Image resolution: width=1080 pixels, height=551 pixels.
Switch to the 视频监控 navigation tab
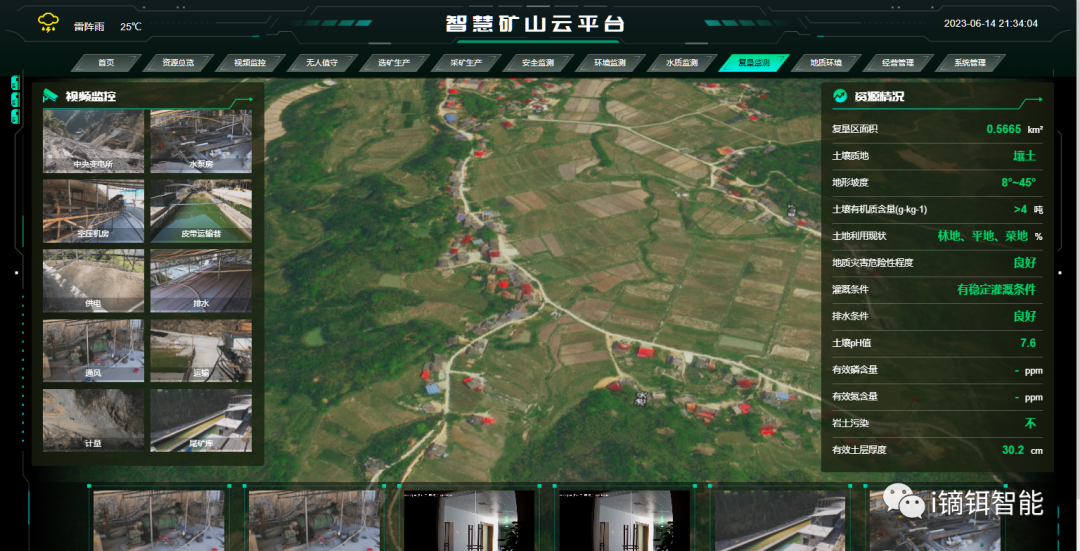(x=249, y=63)
